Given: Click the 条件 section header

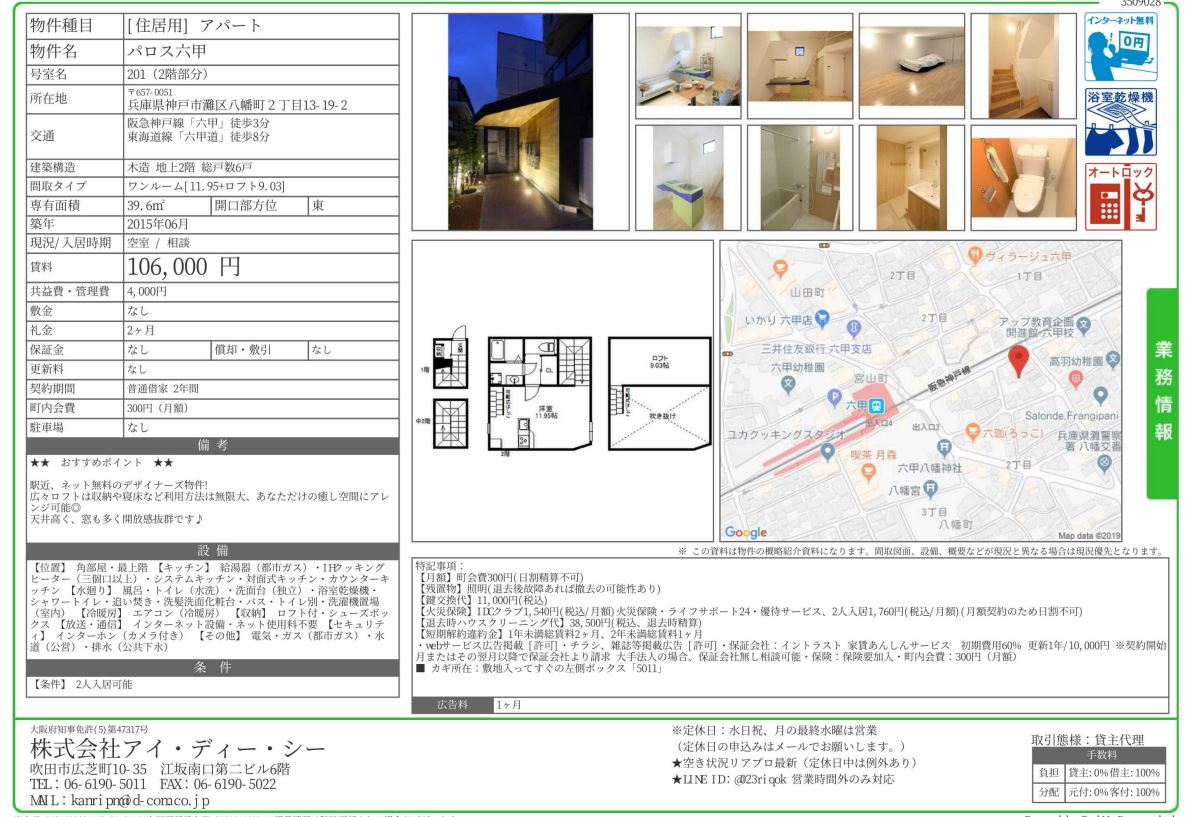Looking at the screenshot, I should [x=212, y=667].
